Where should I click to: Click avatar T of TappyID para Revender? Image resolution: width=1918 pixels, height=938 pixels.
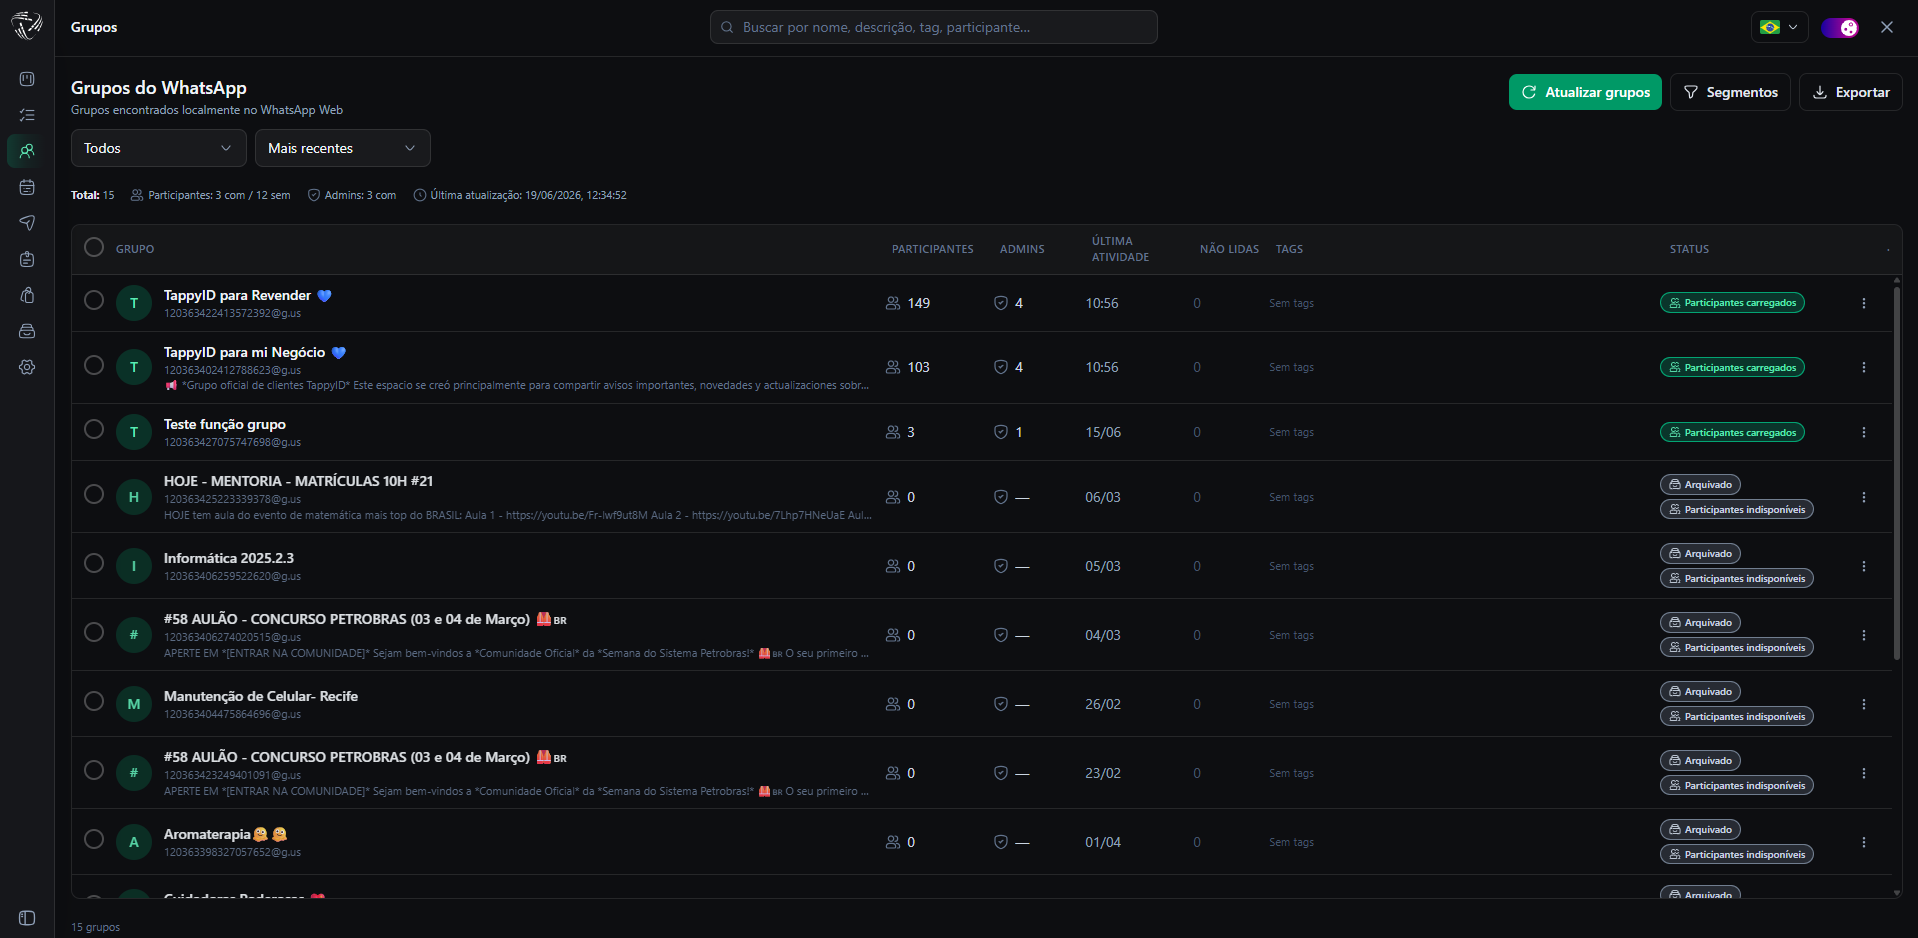click(134, 303)
